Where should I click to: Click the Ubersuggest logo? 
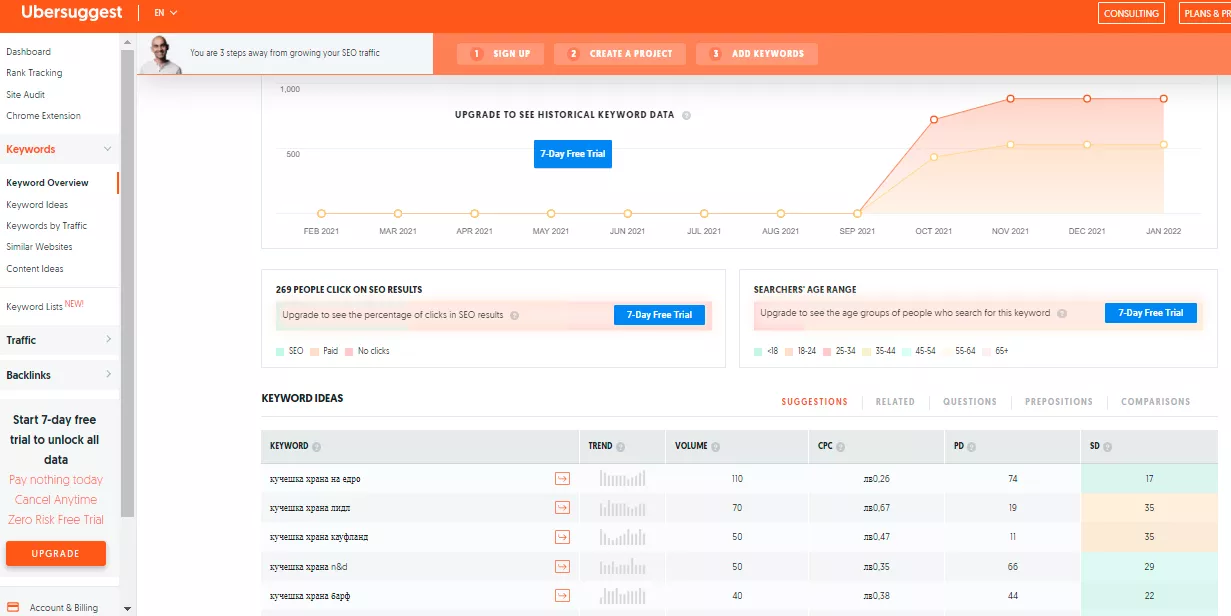(x=72, y=13)
